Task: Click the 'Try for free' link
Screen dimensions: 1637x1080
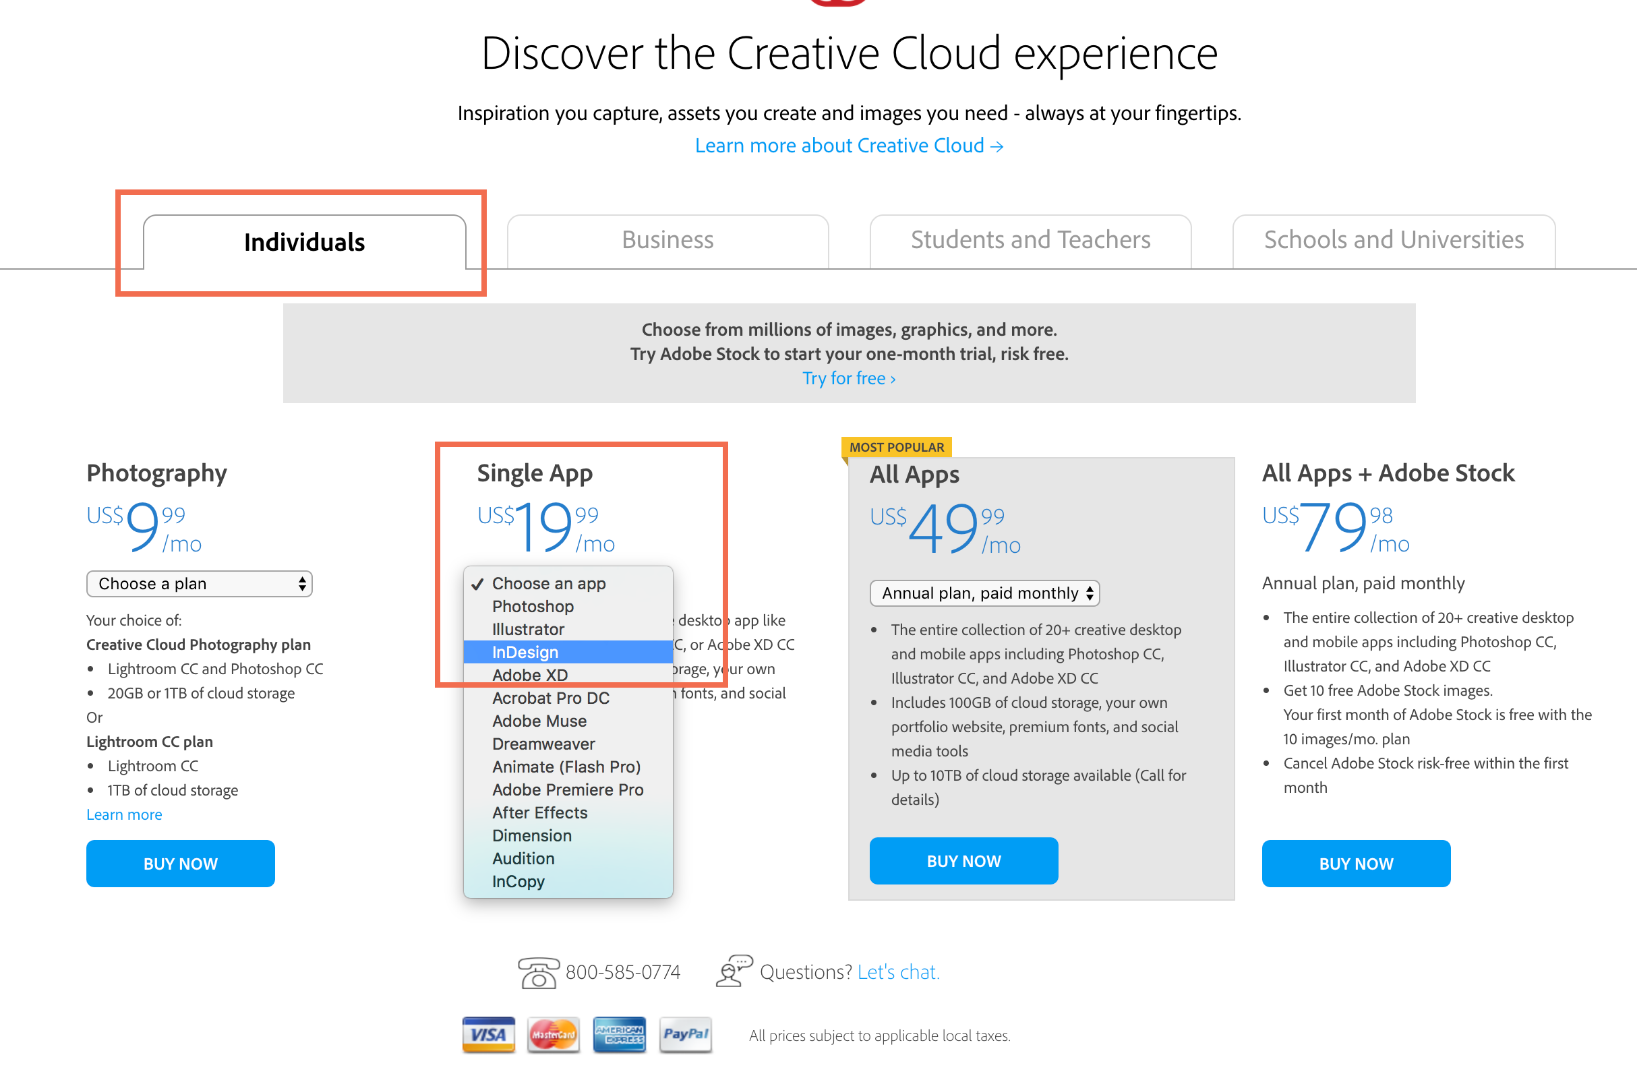Action: point(848,378)
